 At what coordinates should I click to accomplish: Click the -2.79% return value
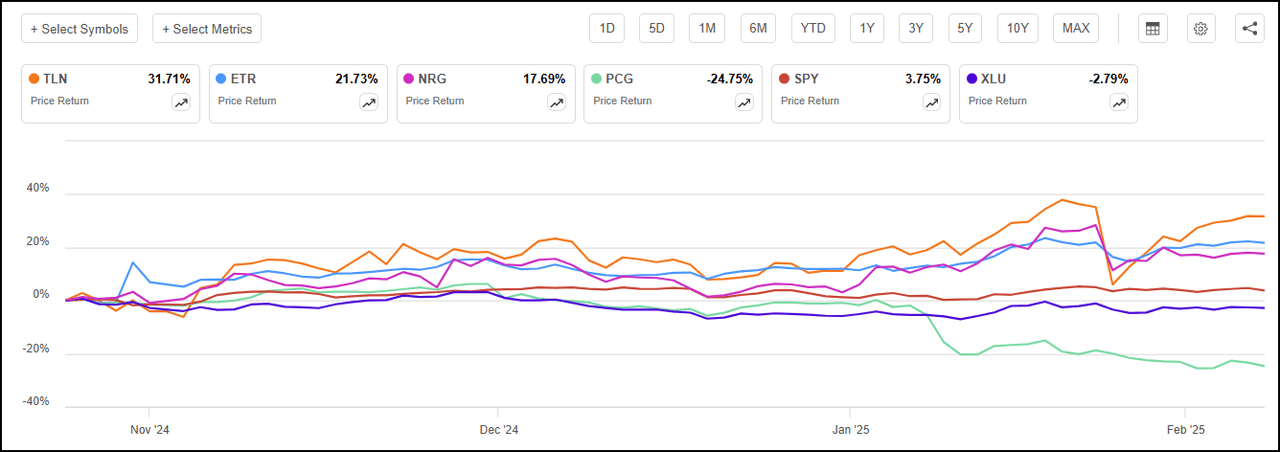pyautogui.click(x=1108, y=79)
